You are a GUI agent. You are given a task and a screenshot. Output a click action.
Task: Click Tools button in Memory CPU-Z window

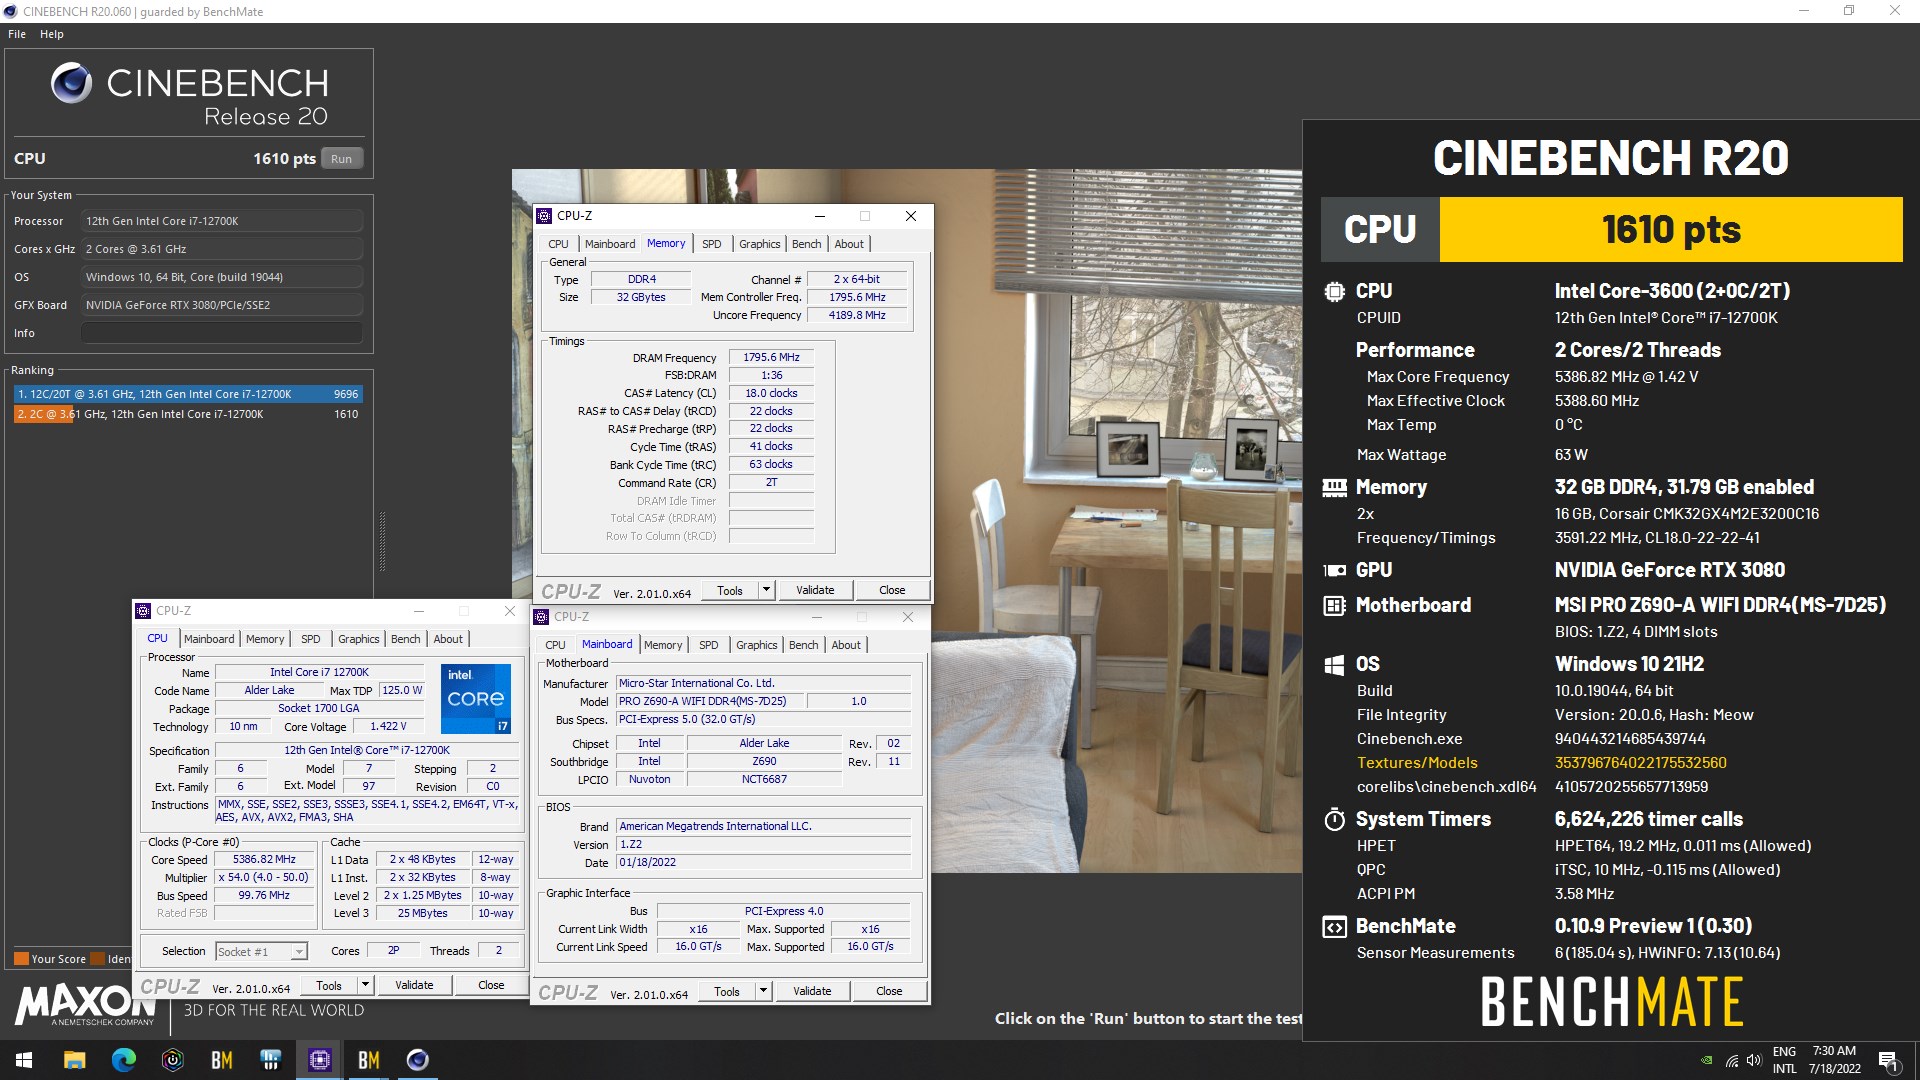click(730, 590)
